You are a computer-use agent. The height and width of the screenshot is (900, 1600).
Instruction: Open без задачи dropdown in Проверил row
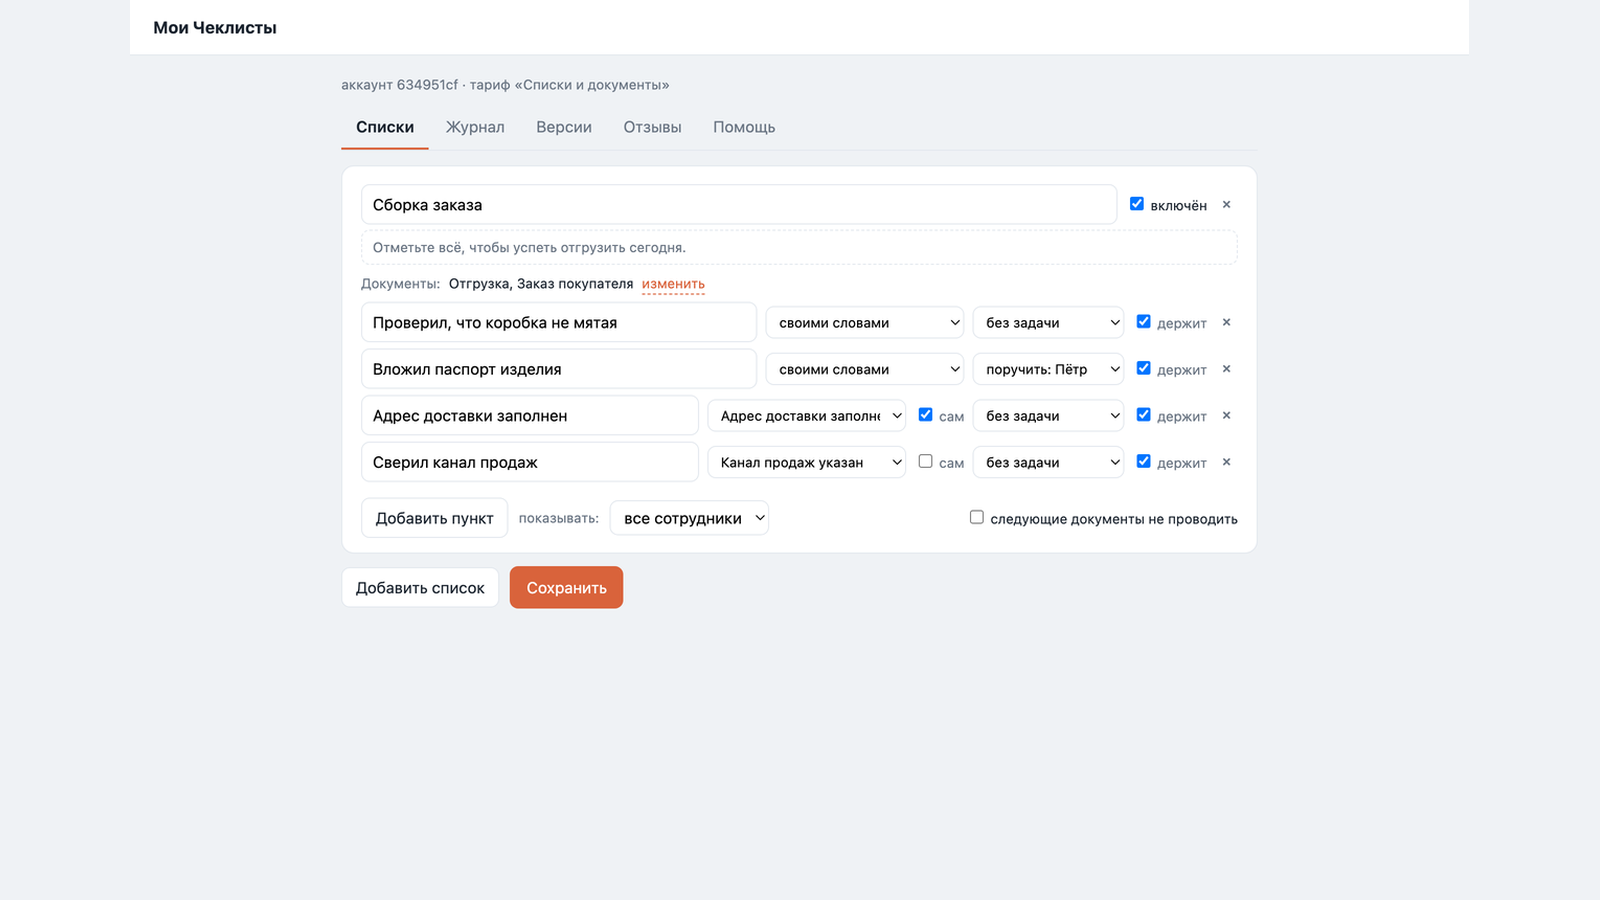1049,323
